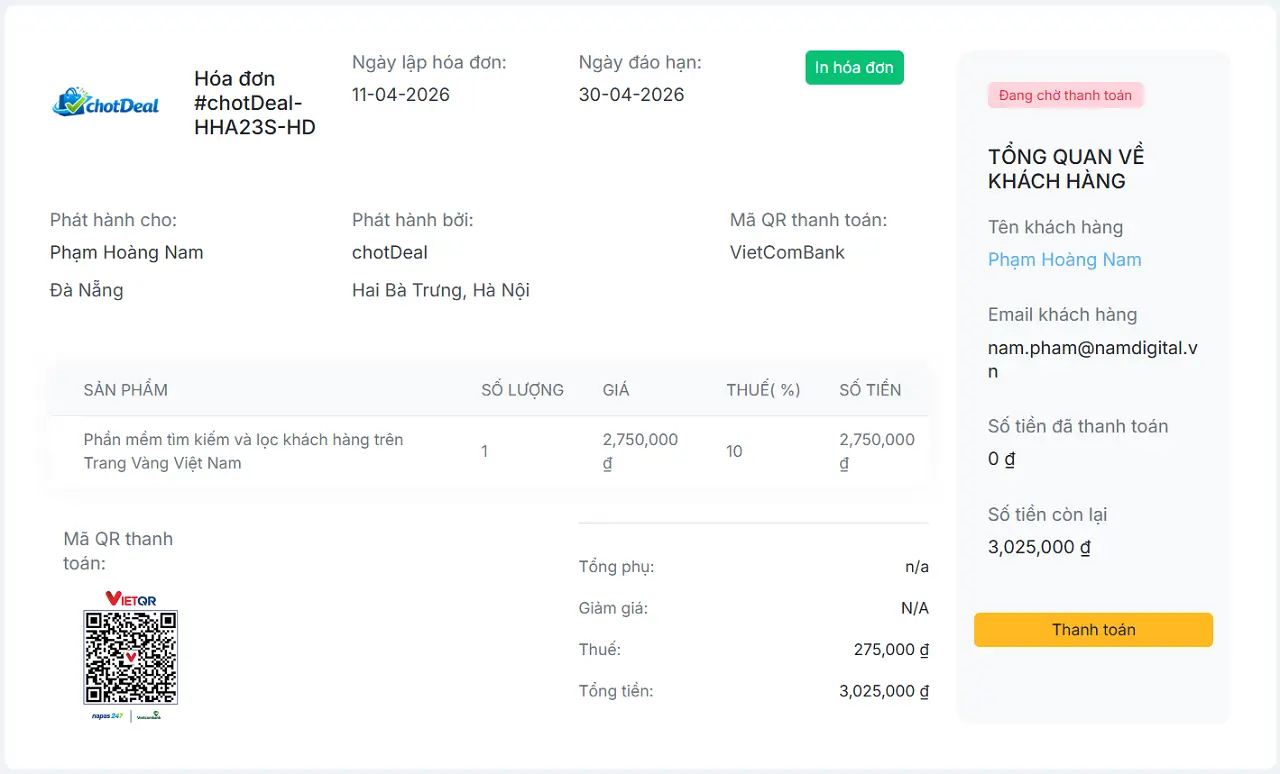The width and height of the screenshot is (1280, 774).
Task: Open customer link Phạm Hoàng Nam
Action: coord(1064,260)
